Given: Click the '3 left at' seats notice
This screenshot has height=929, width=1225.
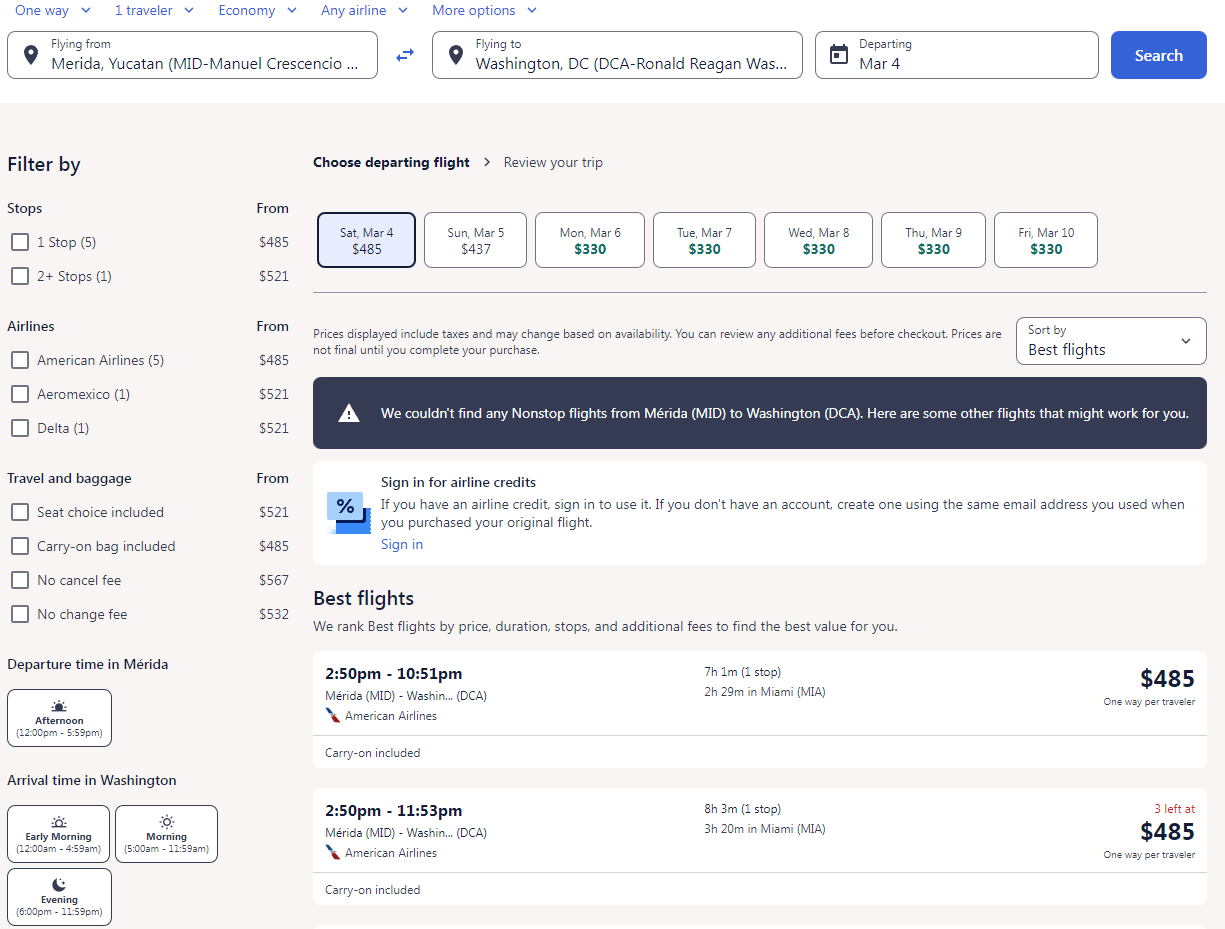Looking at the screenshot, I should [x=1174, y=810].
